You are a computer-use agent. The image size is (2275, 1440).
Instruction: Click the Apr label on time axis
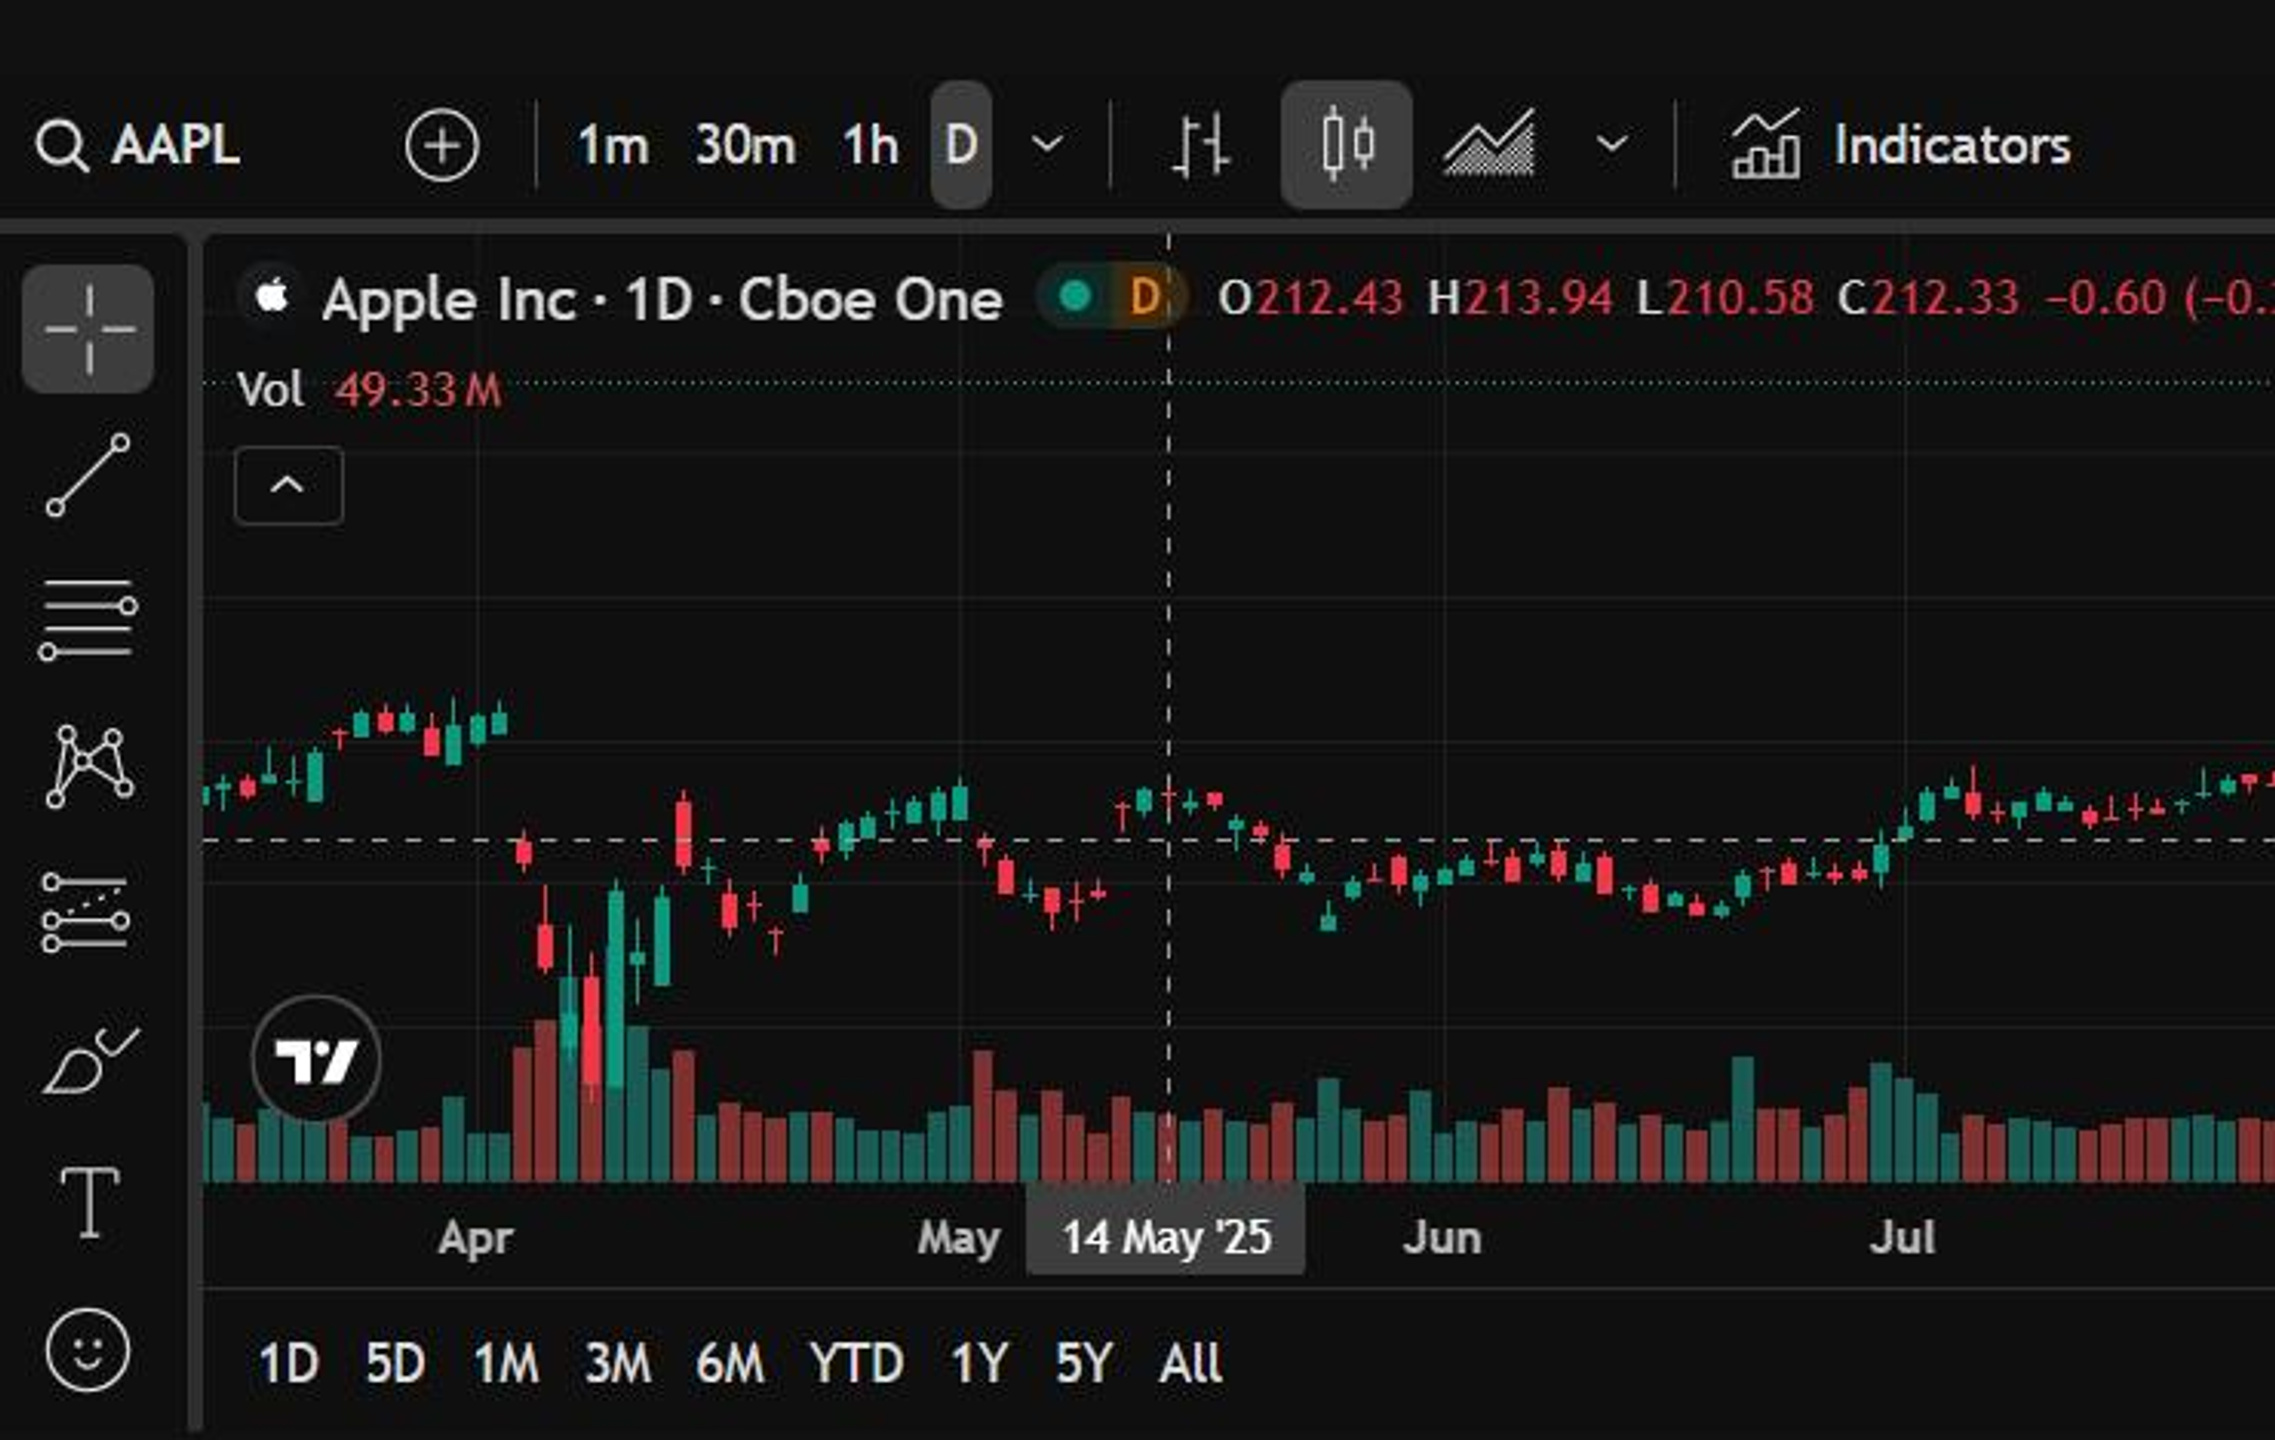tap(475, 1238)
